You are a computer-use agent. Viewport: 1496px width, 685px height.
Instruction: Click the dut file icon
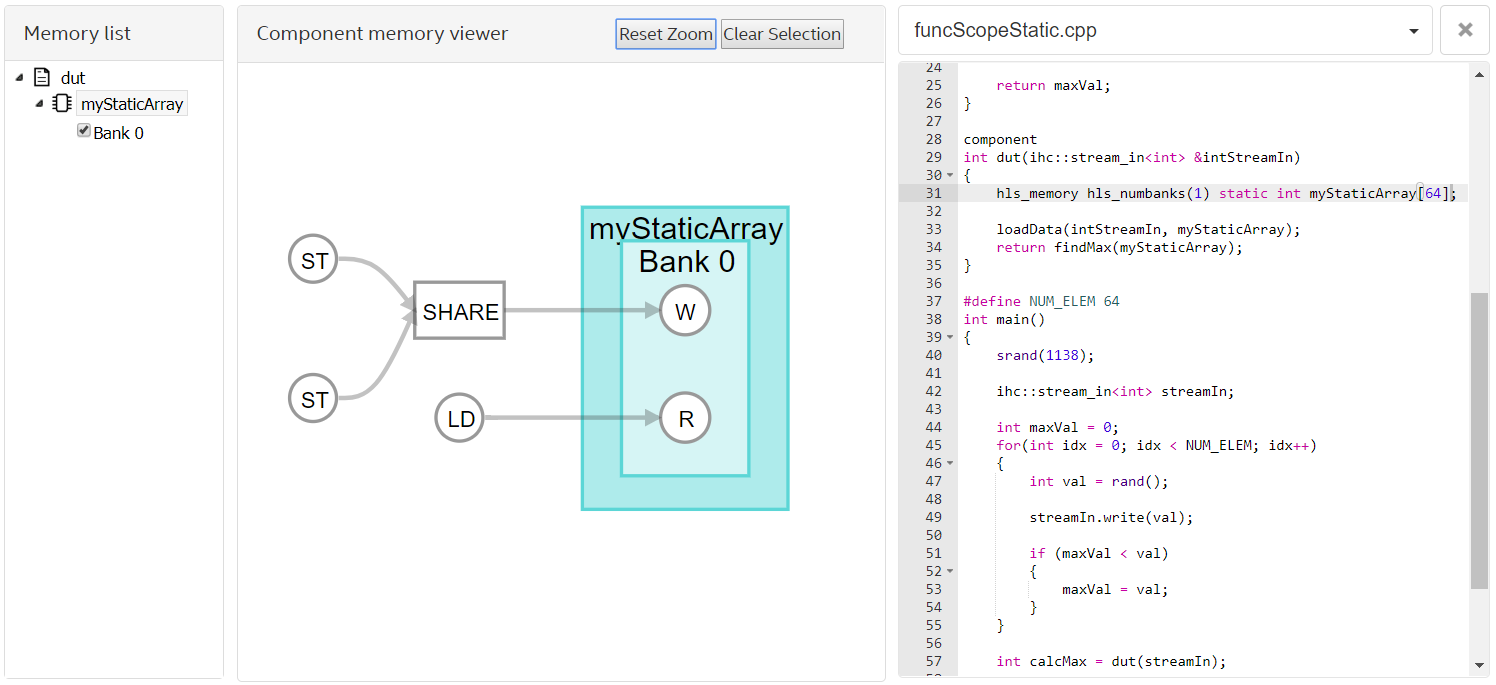[42, 77]
